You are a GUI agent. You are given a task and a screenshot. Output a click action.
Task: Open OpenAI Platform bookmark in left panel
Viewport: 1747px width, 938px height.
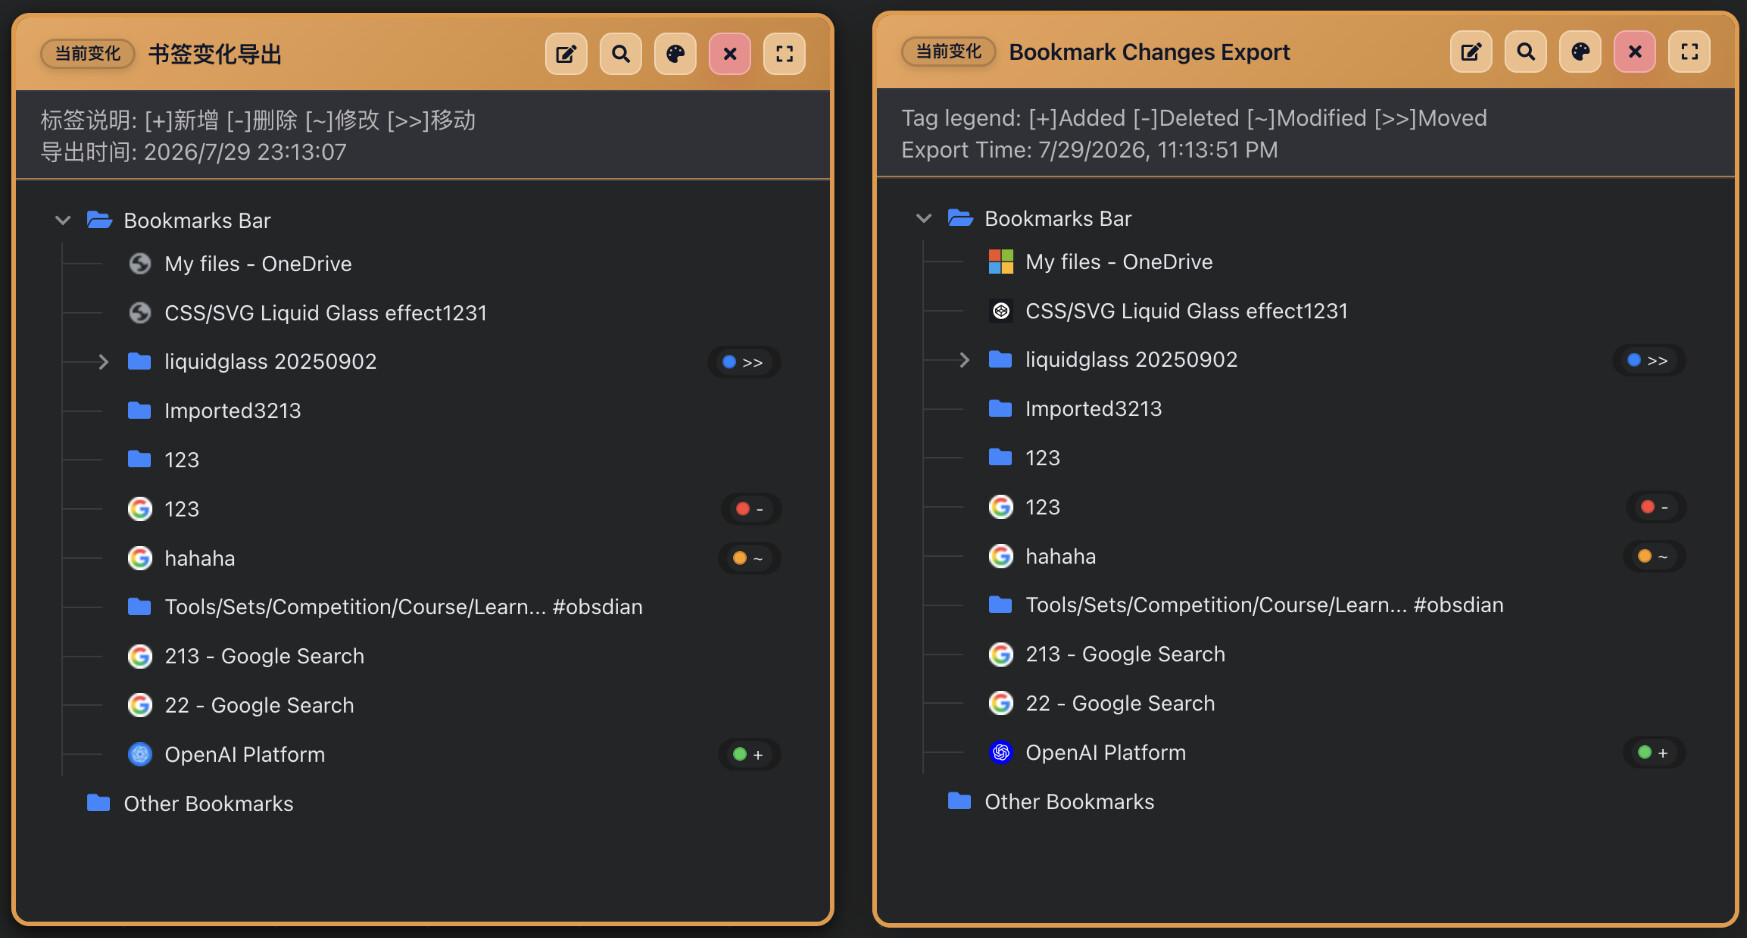[x=244, y=754]
